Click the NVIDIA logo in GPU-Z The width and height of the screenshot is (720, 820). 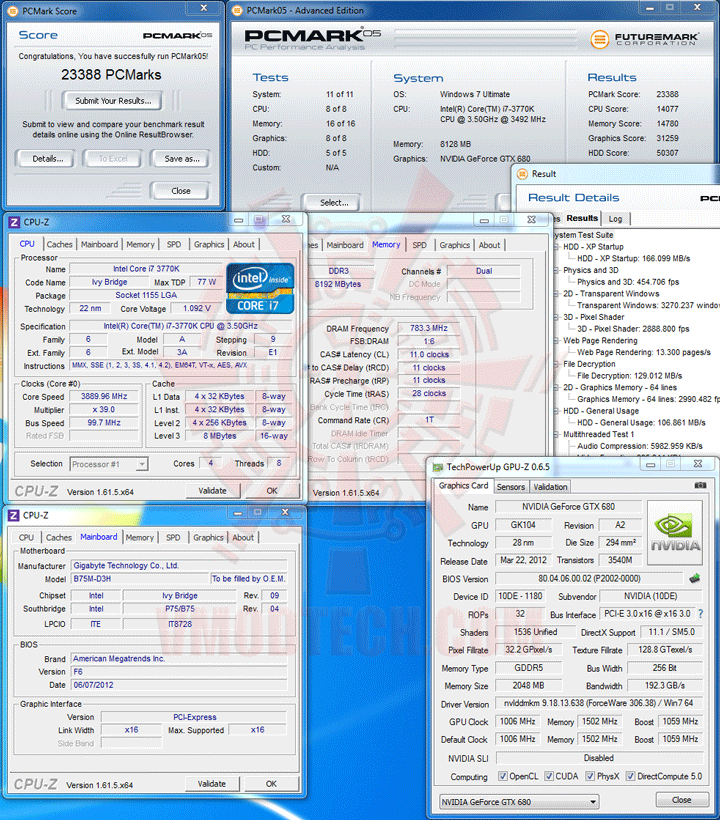pyautogui.click(x=675, y=532)
